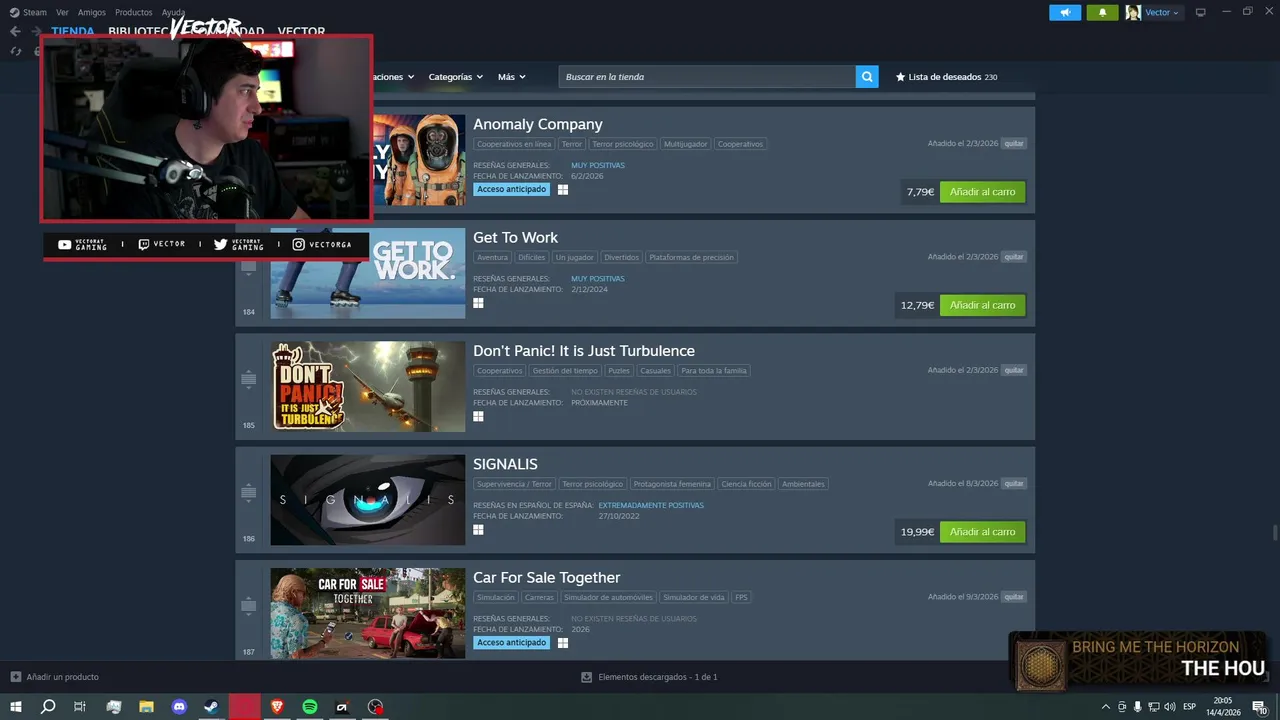Open the Amigos menu
Viewport: 1280px width, 720px height.
(92, 12)
